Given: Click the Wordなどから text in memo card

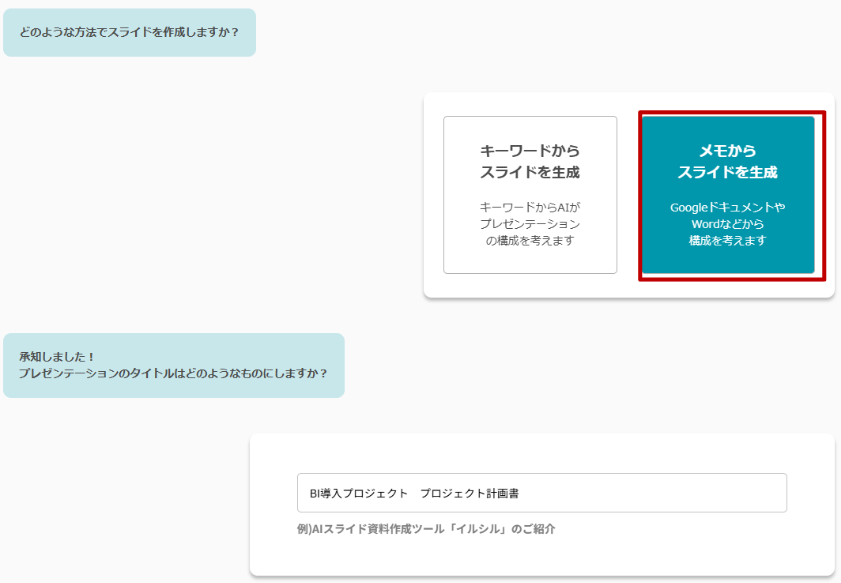Looking at the screenshot, I should 727,224.
